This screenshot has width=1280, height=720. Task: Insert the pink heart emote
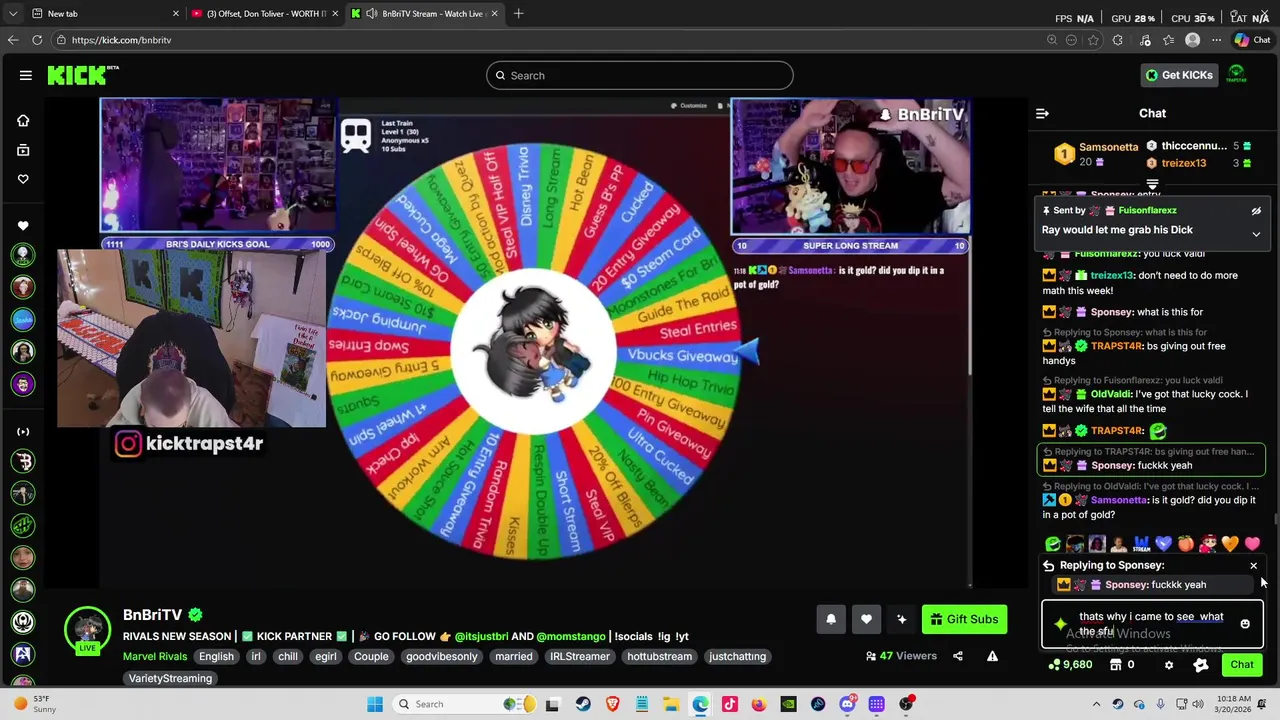point(1252,544)
